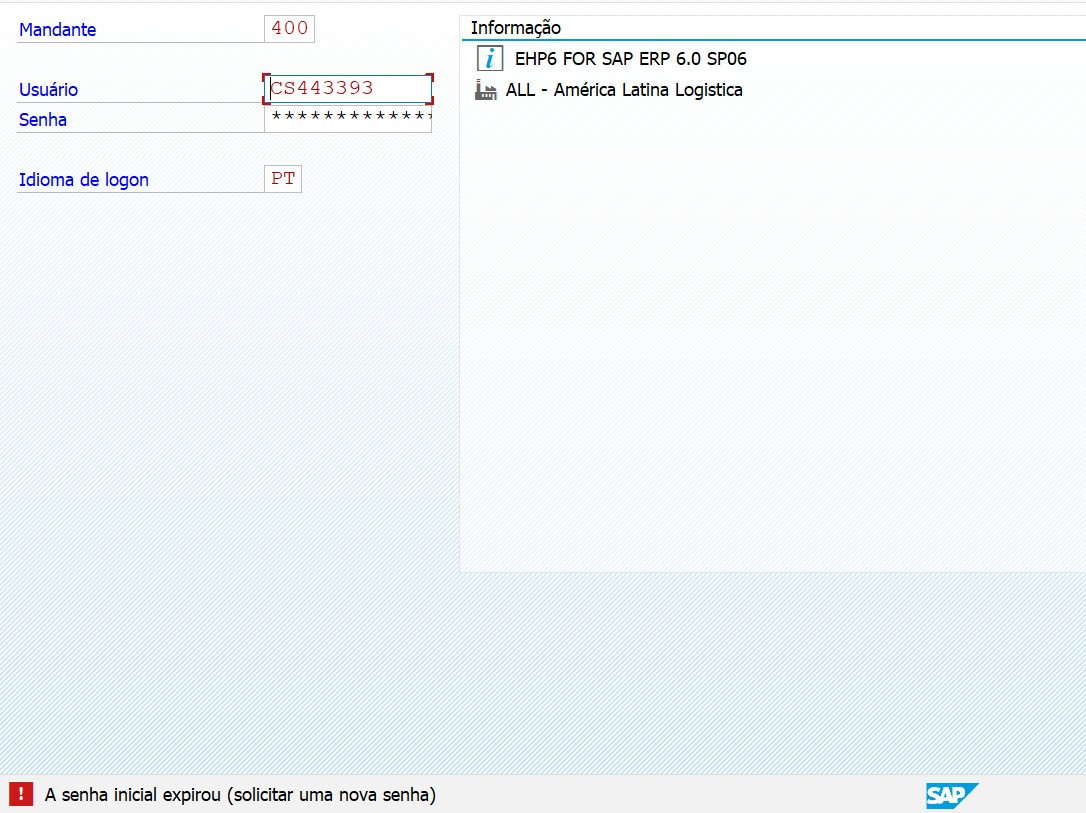The width and height of the screenshot is (1086, 813).
Task: Click the Mandante label
Action: coord(57,30)
